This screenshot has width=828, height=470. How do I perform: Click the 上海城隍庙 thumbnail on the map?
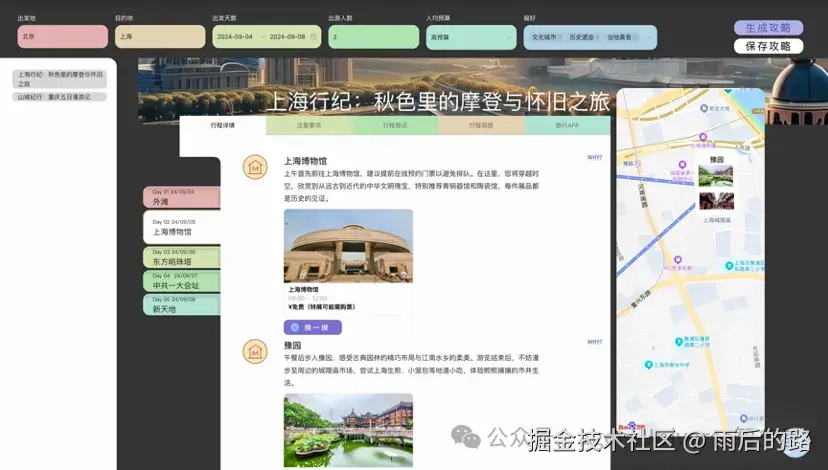(716, 202)
